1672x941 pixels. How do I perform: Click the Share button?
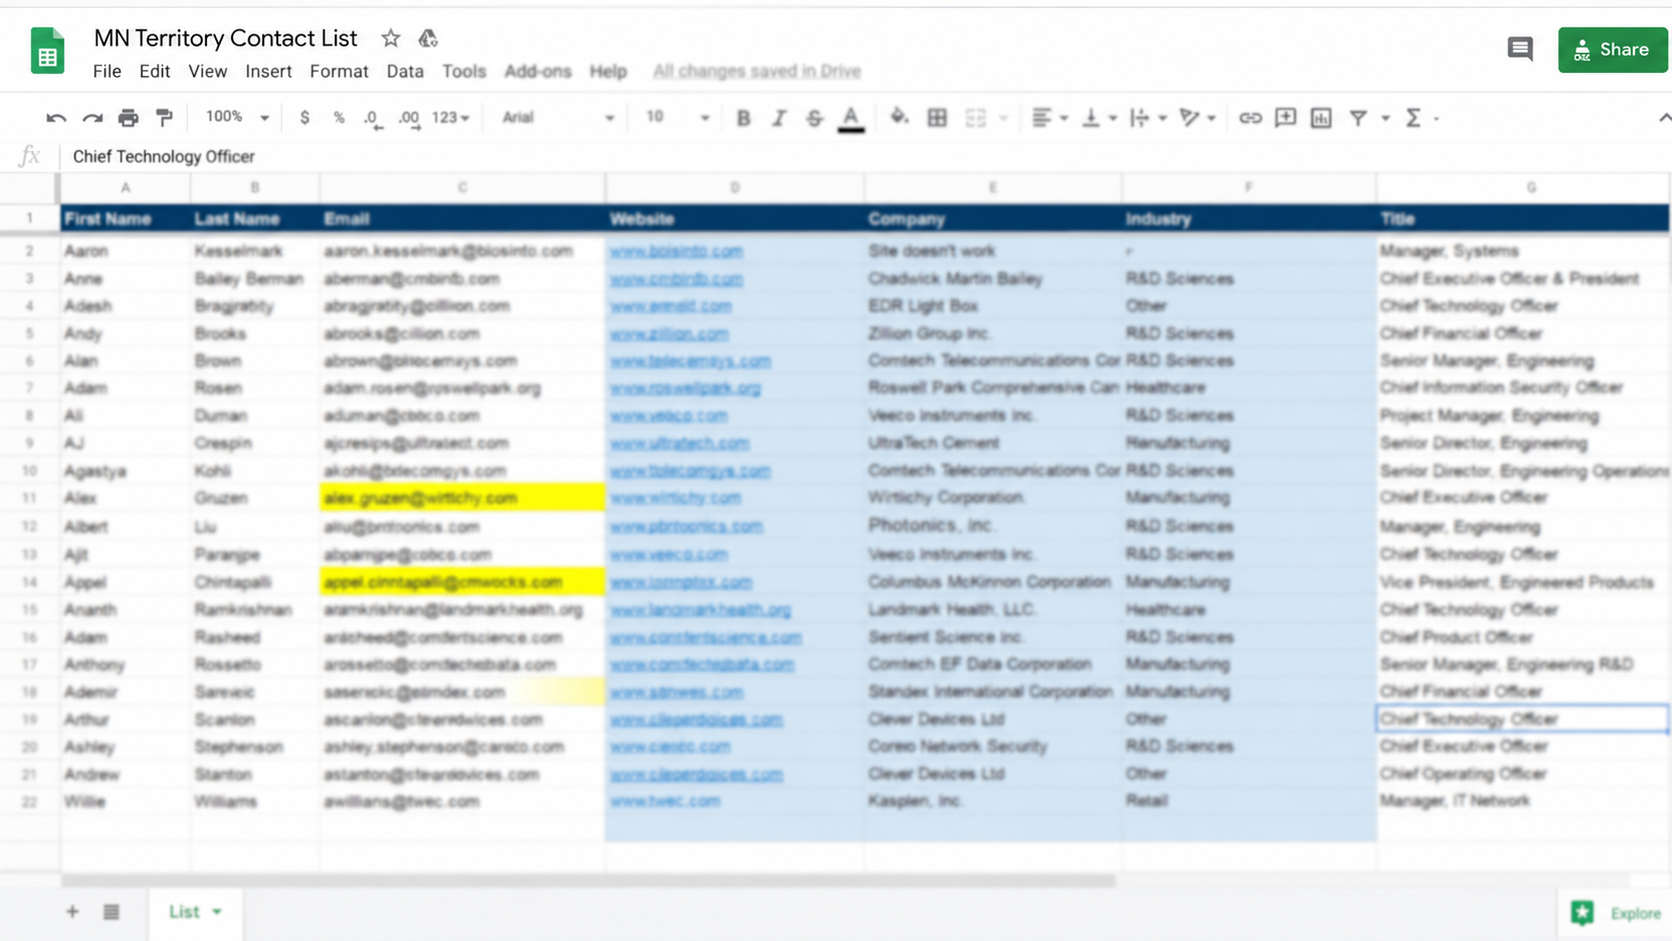pos(1612,49)
